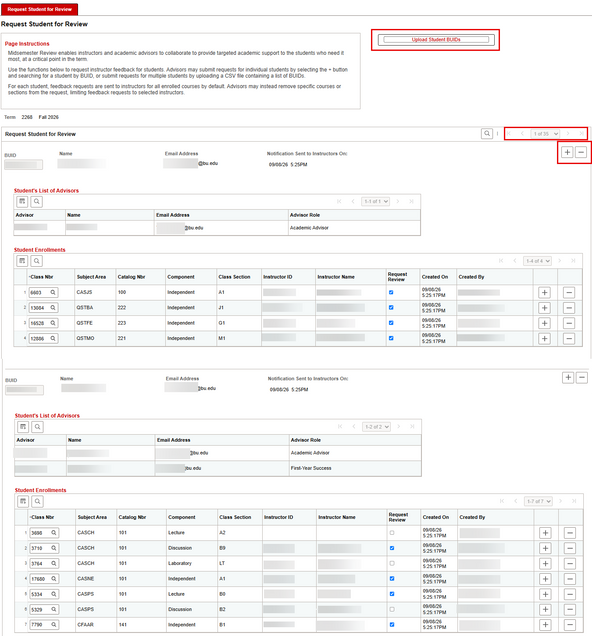Open the '1-7 of 7' enrollments row dropdown
This screenshot has height=636, width=592.
coord(538,501)
